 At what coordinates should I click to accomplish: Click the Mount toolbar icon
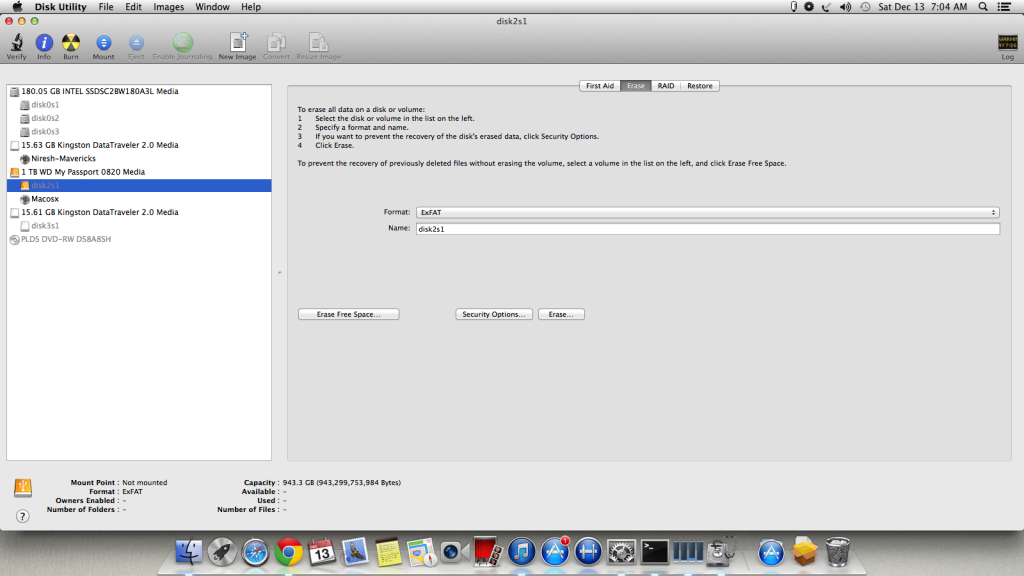[x=103, y=43]
